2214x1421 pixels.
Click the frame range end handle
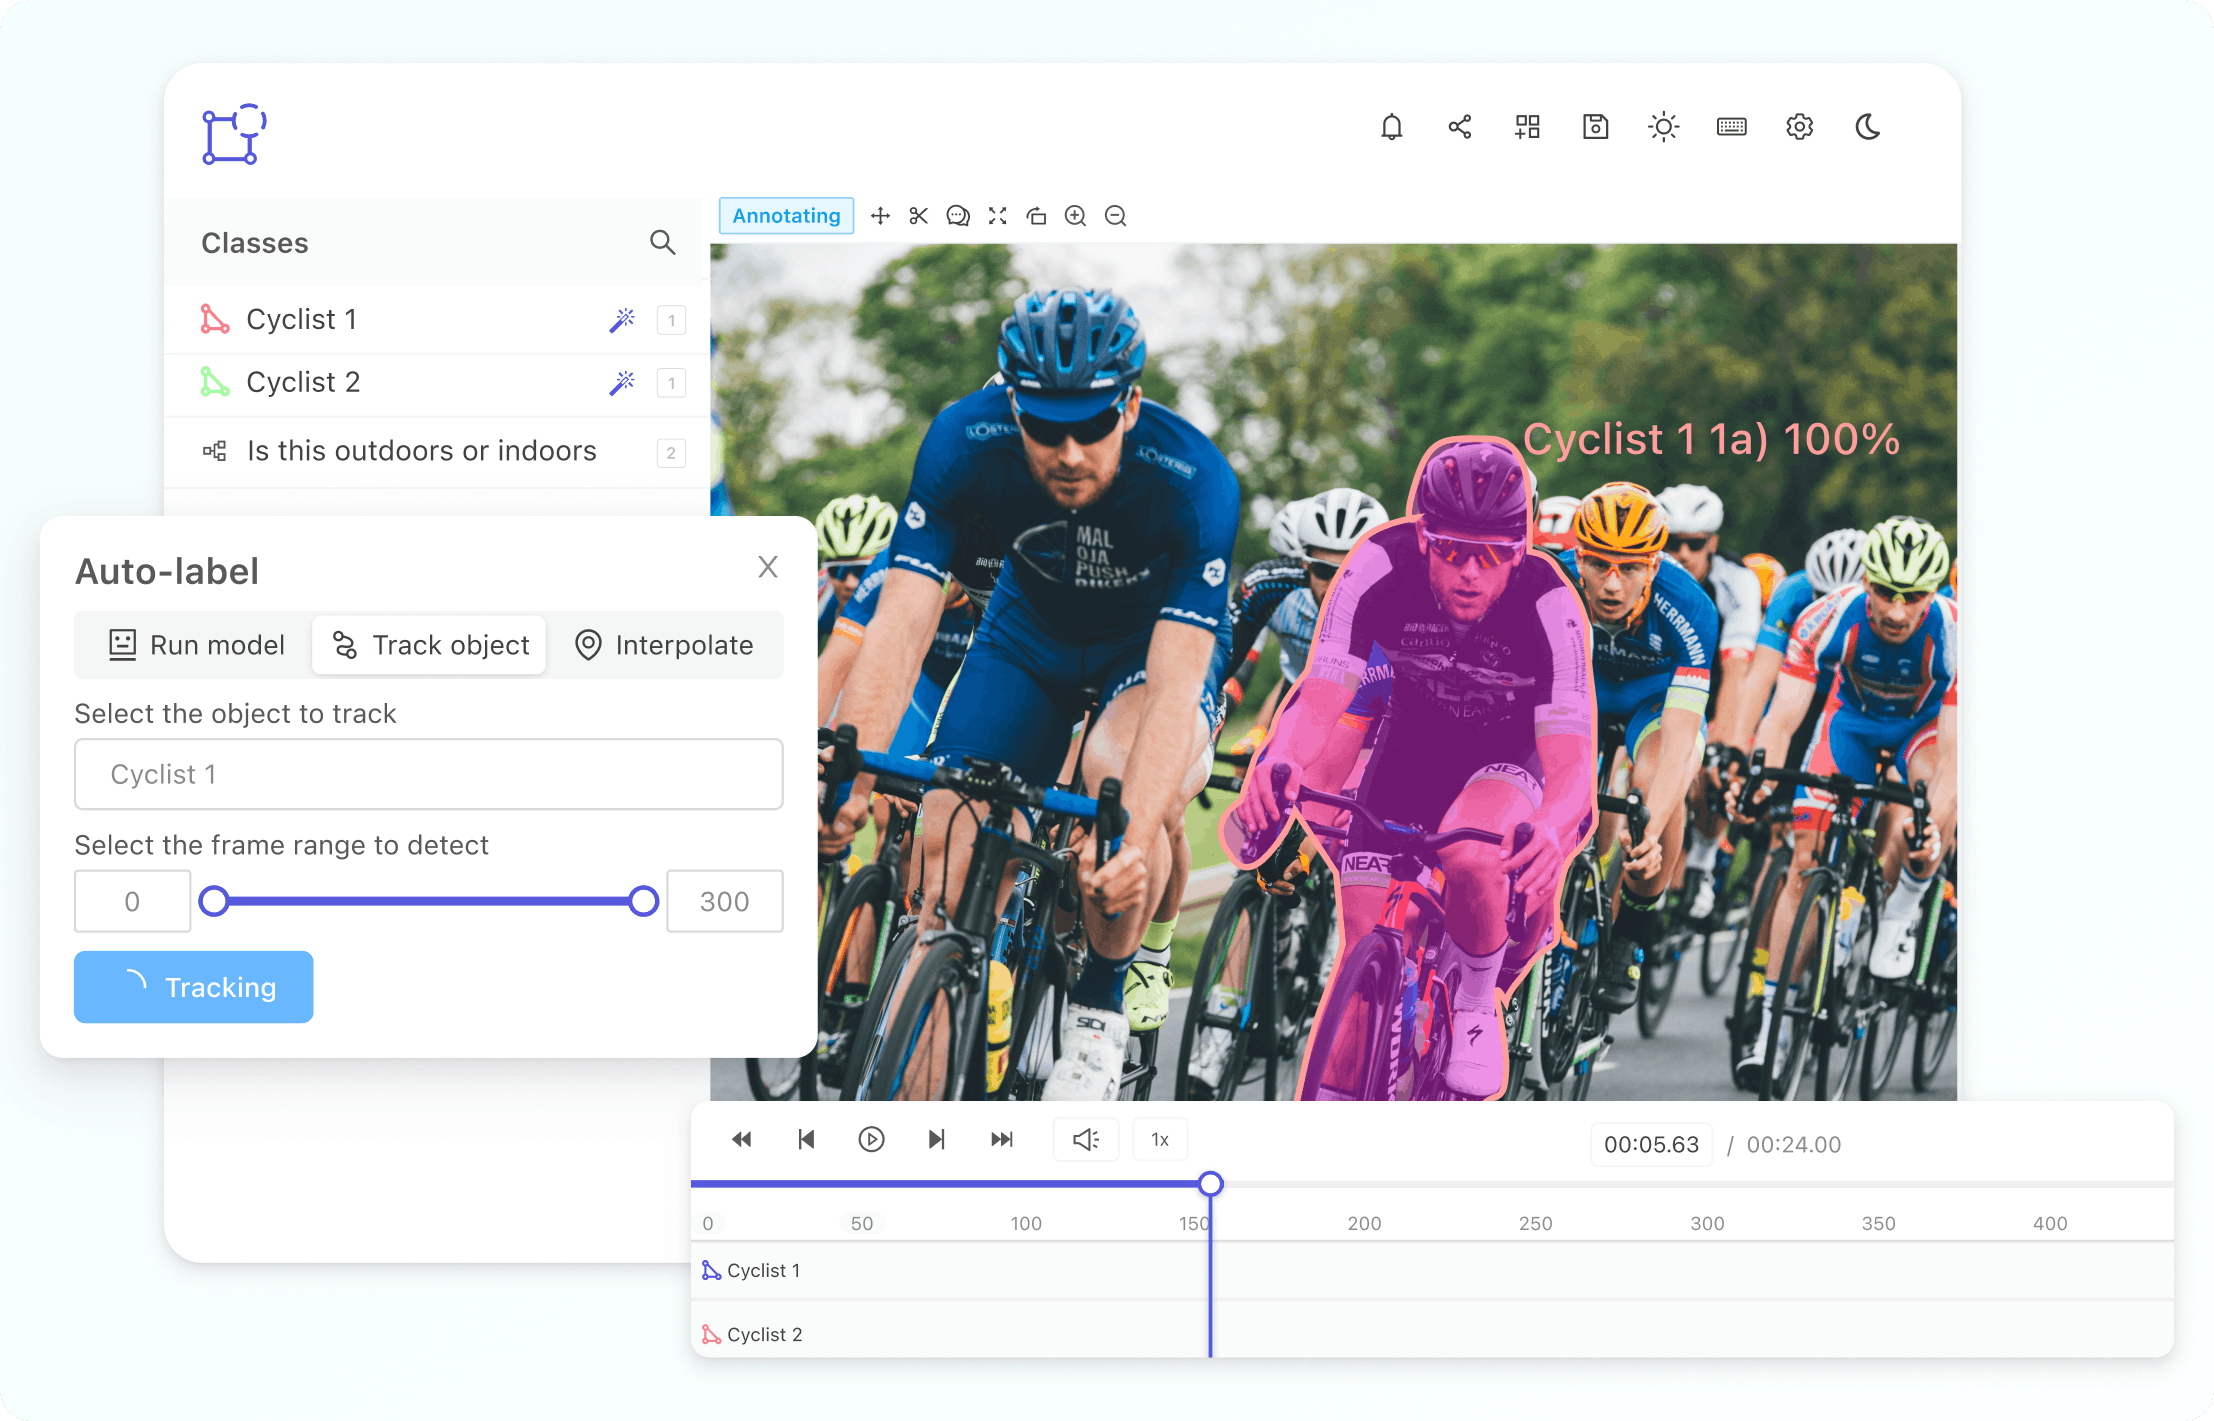(x=644, y=901)
